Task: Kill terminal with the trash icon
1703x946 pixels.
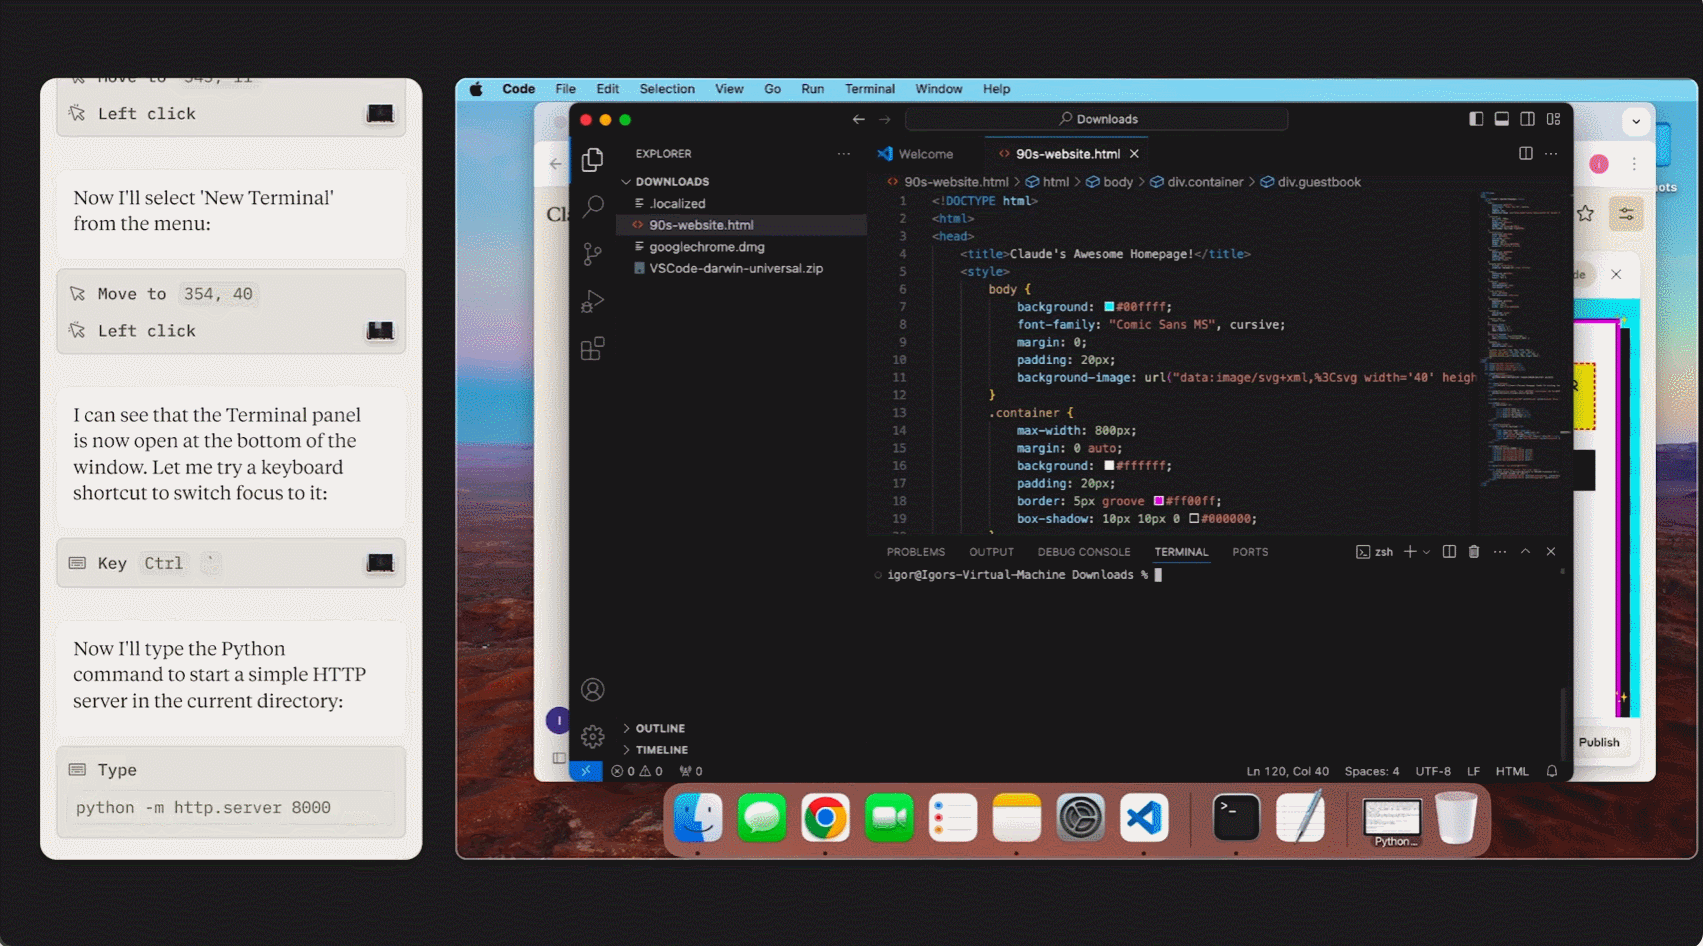Action: coord(1473,552)
